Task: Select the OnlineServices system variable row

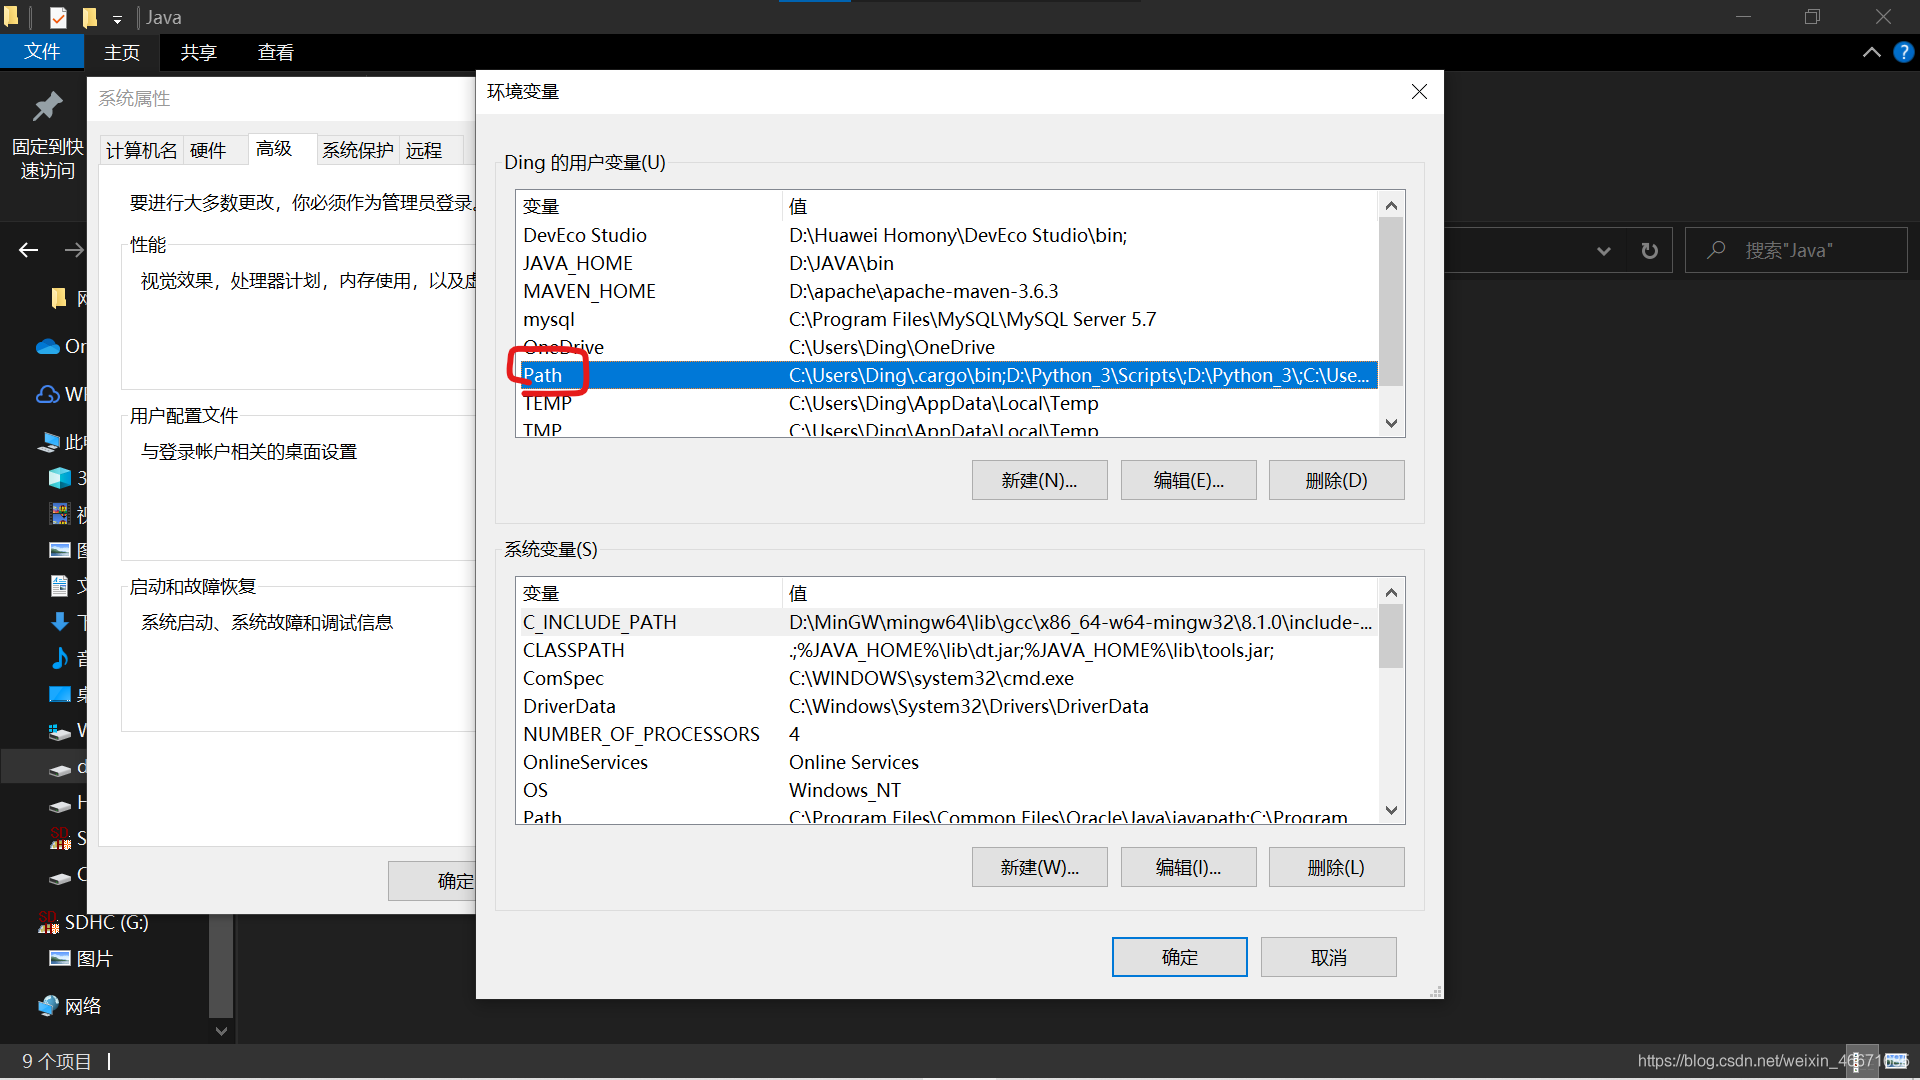Action: (947, 762)
